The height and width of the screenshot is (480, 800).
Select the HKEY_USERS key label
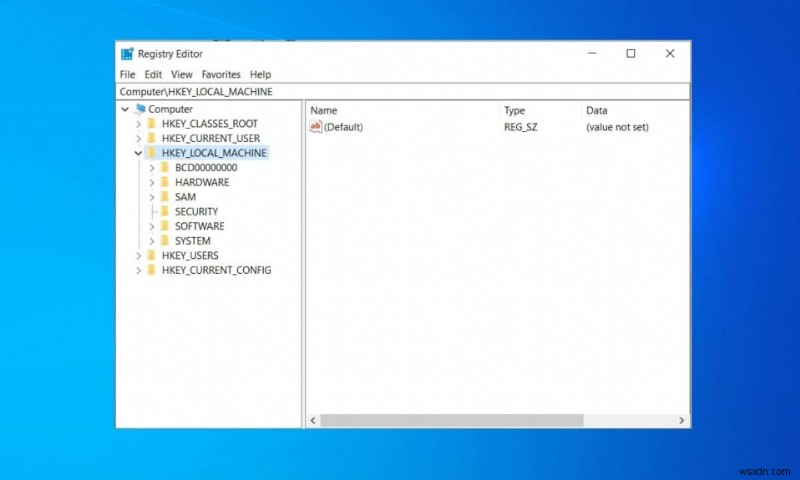coord(190,256)
